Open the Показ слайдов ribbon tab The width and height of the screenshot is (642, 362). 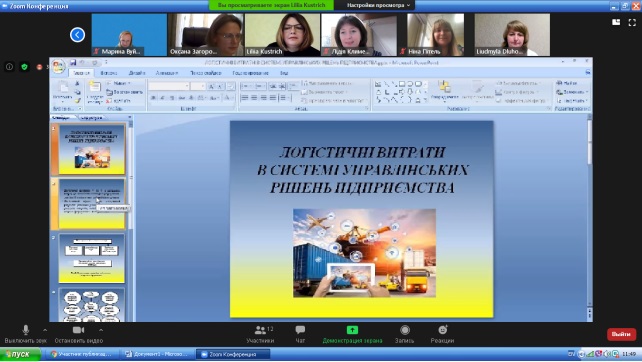(206, 73)
